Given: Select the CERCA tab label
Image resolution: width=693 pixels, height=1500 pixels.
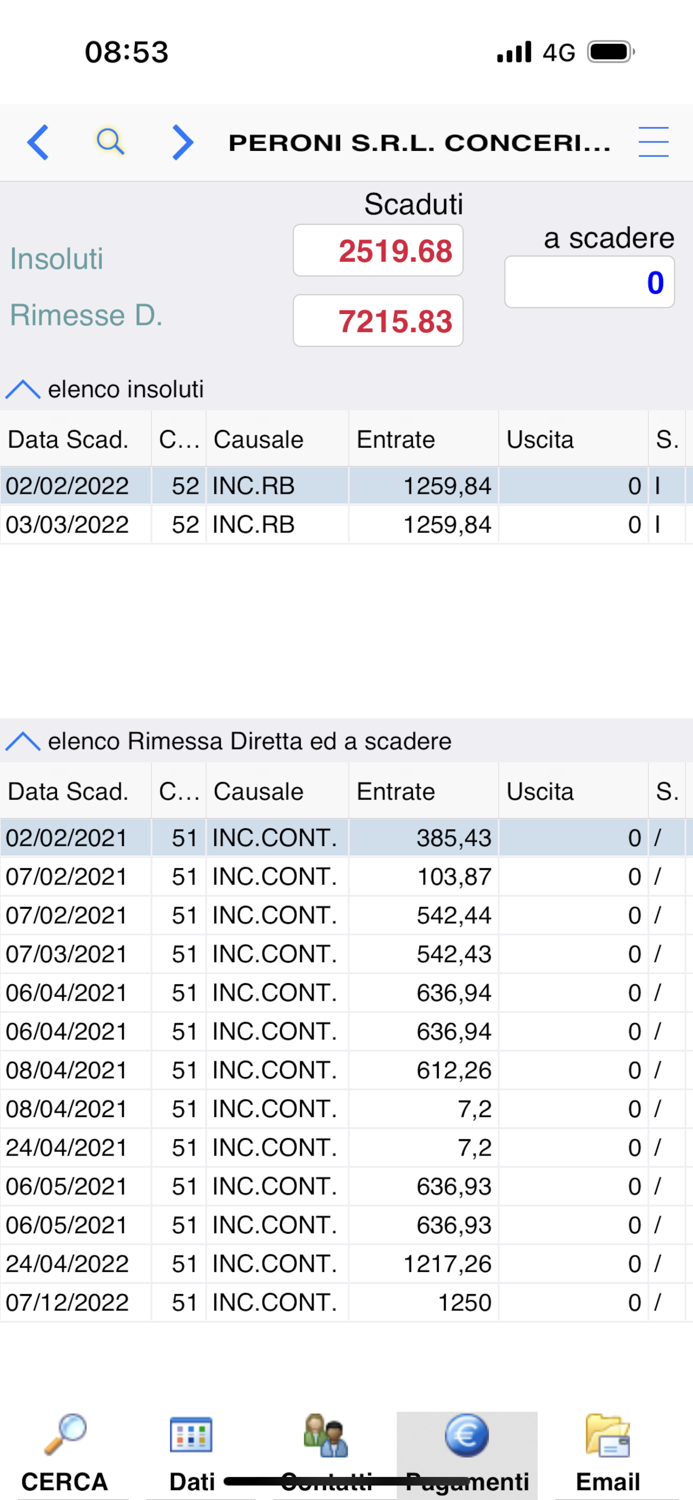Looking at the screenshot, I should coord(65,1481).
